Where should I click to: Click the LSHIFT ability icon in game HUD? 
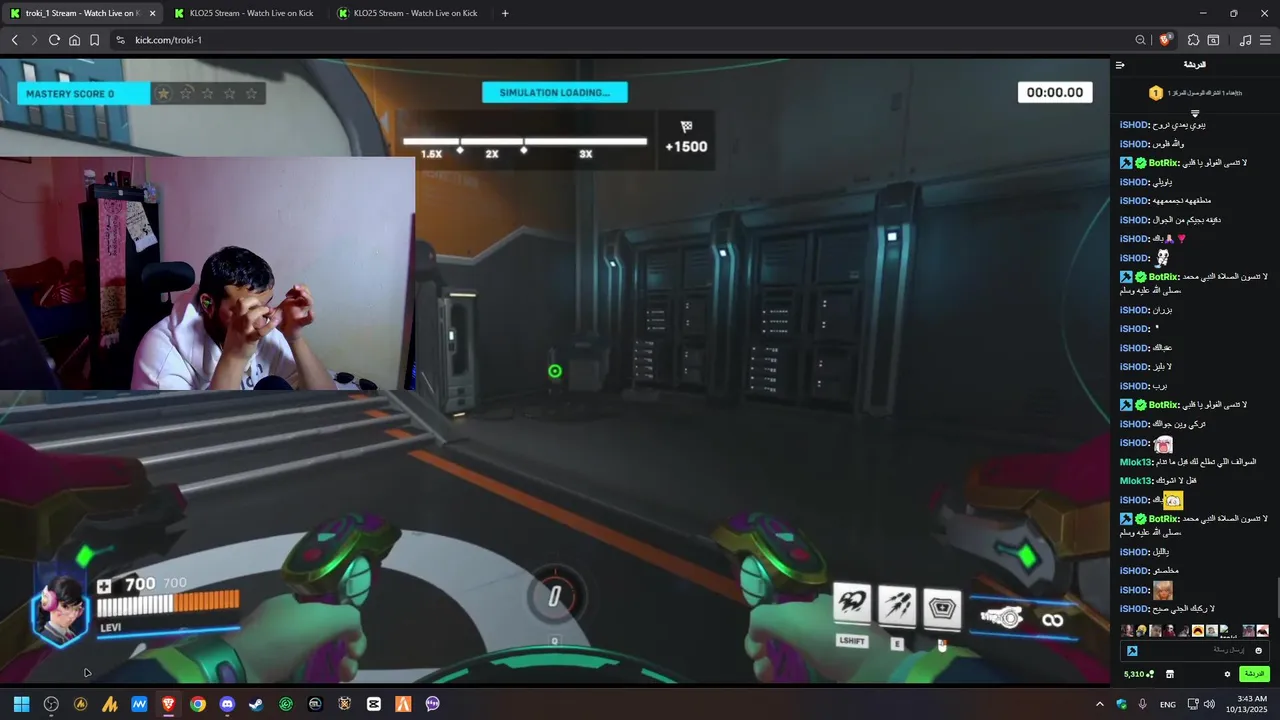coord(852,604)
